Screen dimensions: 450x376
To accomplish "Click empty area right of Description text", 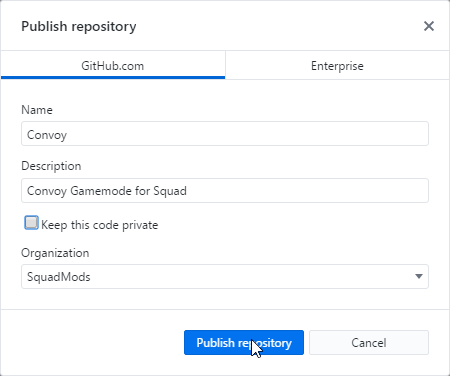I will tap(307, 191).
